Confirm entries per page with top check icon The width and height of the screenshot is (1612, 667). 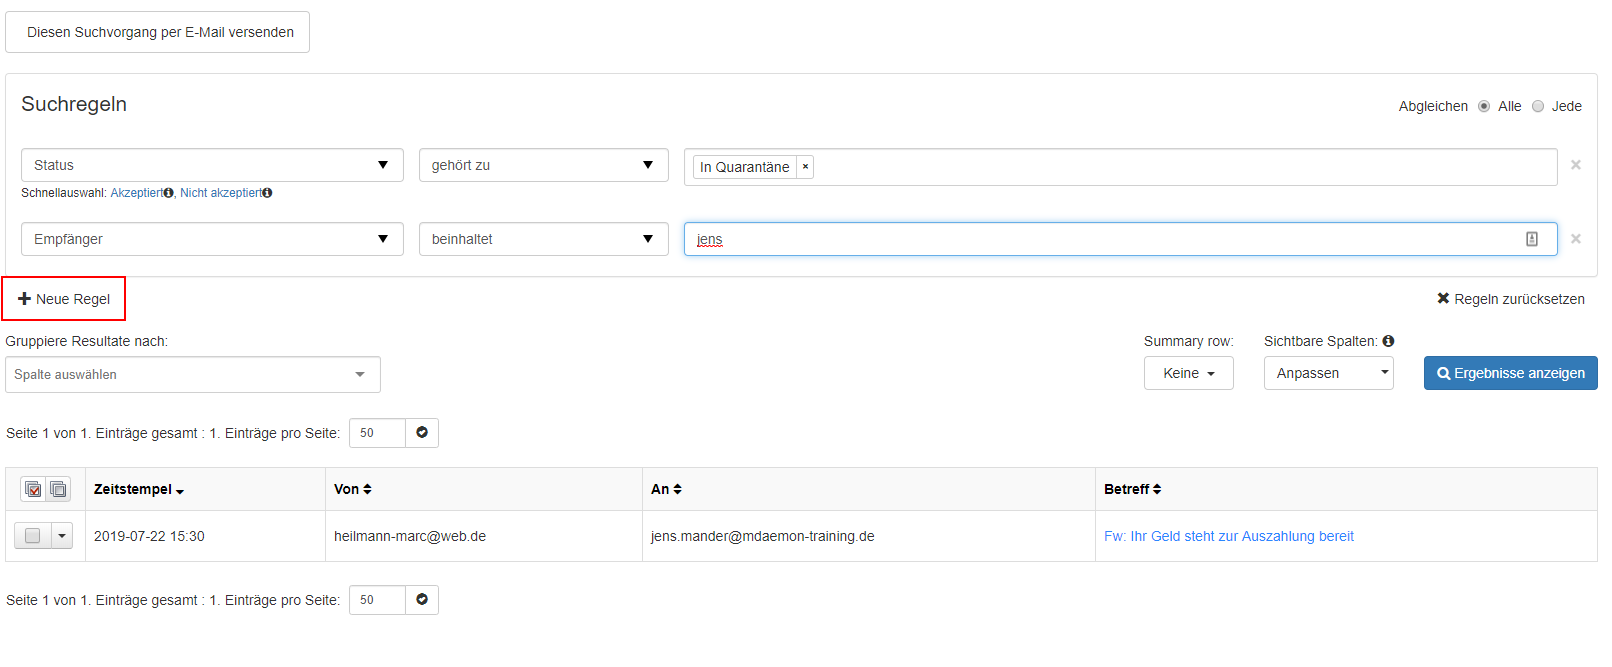tap(422, 433)
